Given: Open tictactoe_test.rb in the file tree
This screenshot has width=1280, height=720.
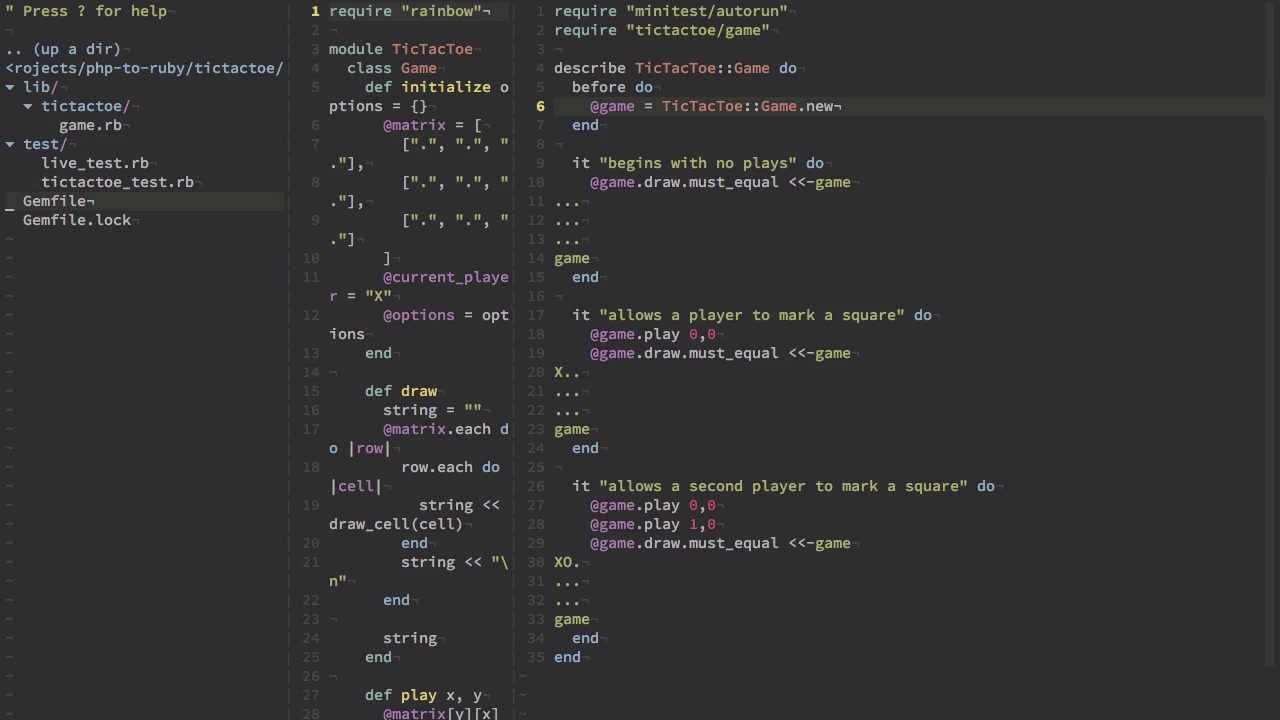Looking at the screenshot, I should point(117,182).
